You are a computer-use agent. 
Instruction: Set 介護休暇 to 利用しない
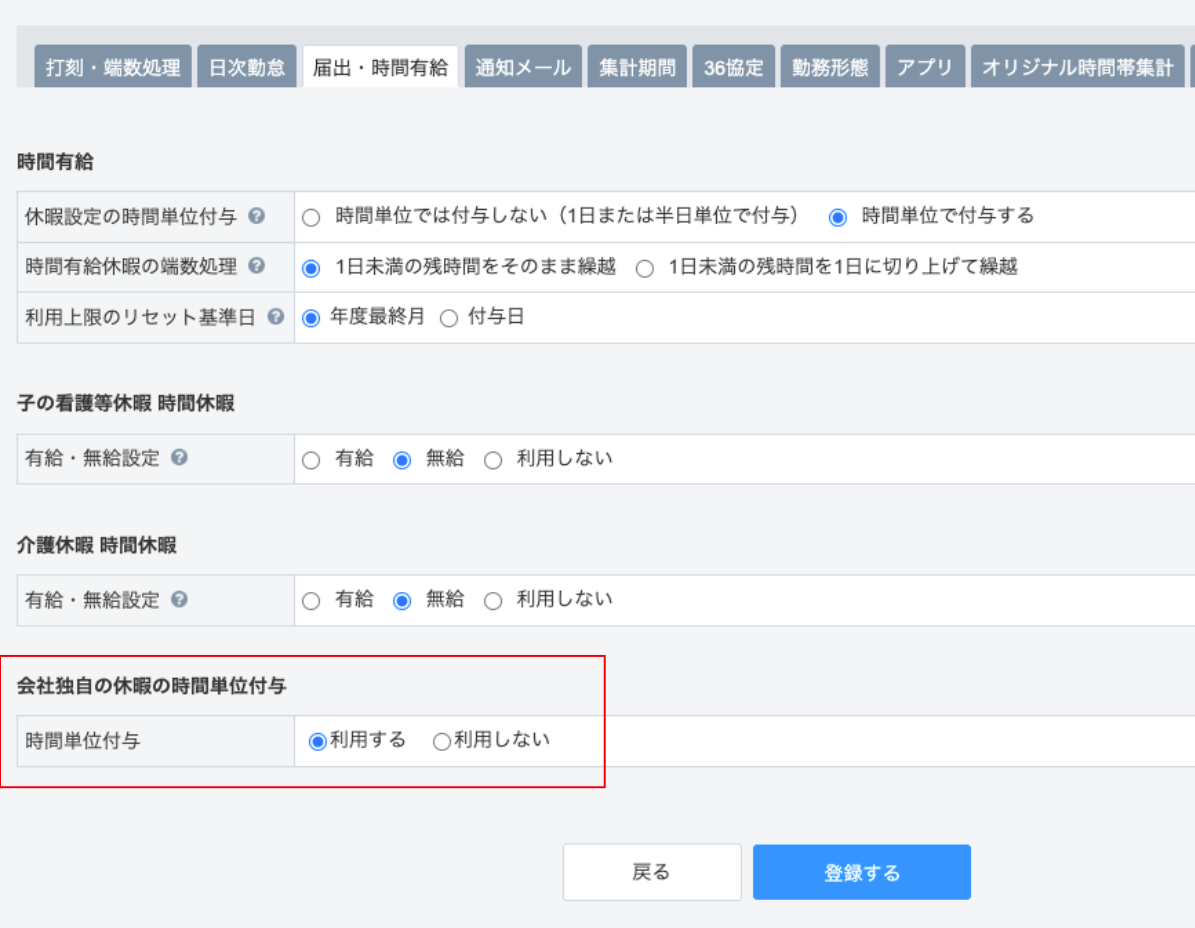click(492, 601)
